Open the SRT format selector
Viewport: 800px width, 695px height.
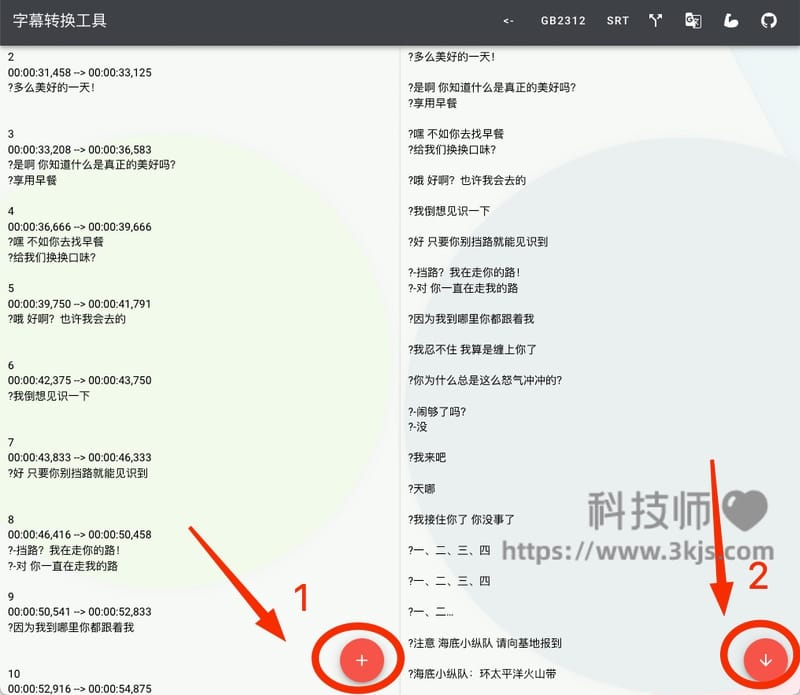click(x=617, y=21)
